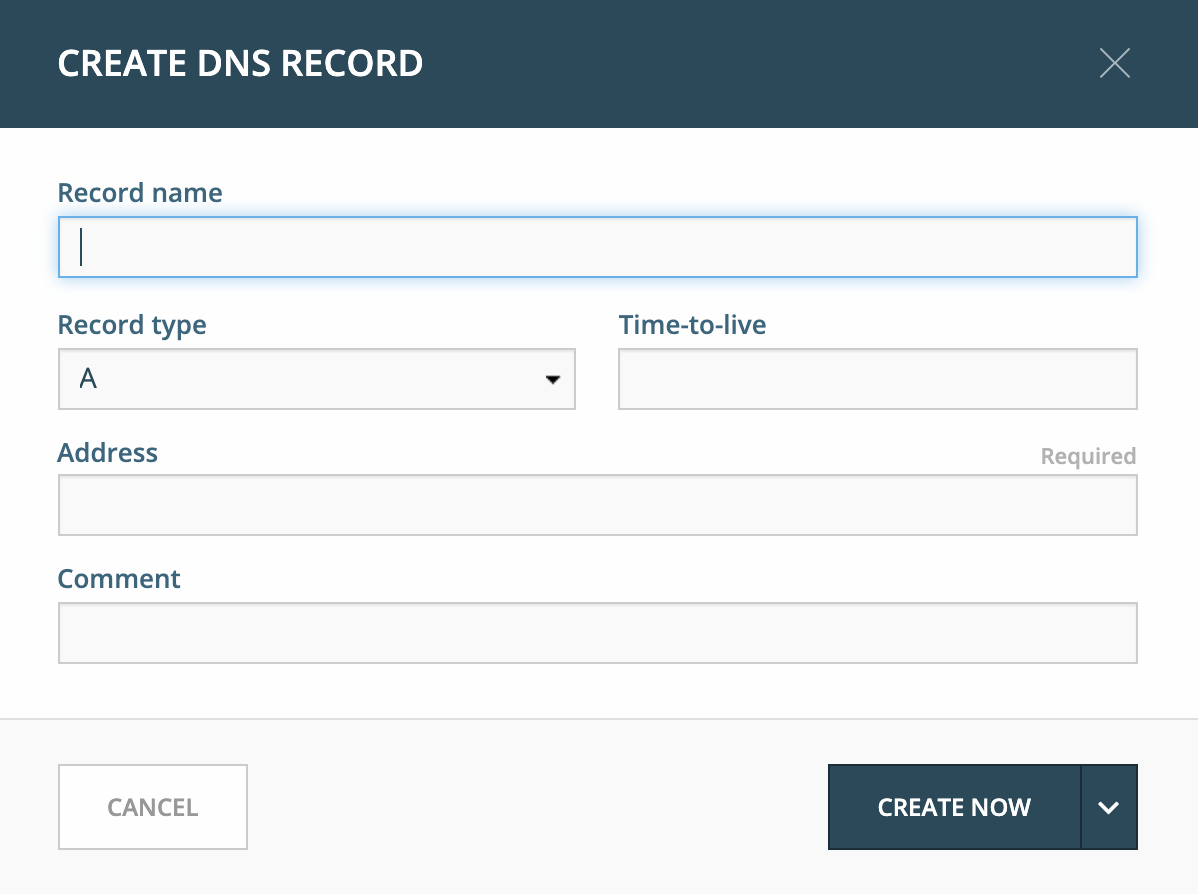Click the Address label
Screen dimensions: 1198x894
[x=108, y=452]
